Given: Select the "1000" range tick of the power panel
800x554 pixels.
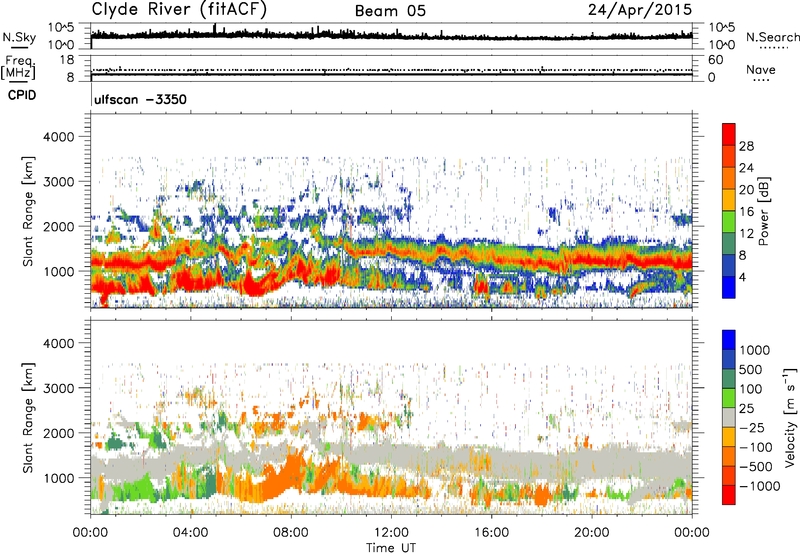Looking at the screenshot, I should (58, 271).
